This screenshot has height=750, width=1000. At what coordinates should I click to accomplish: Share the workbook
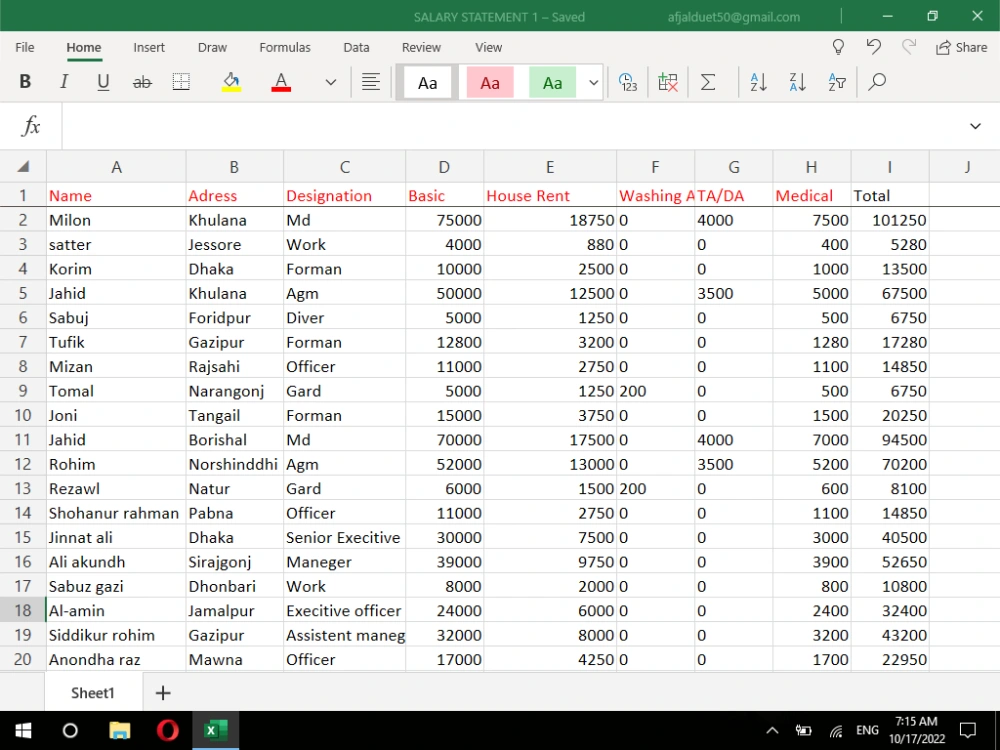pos(961,47)
